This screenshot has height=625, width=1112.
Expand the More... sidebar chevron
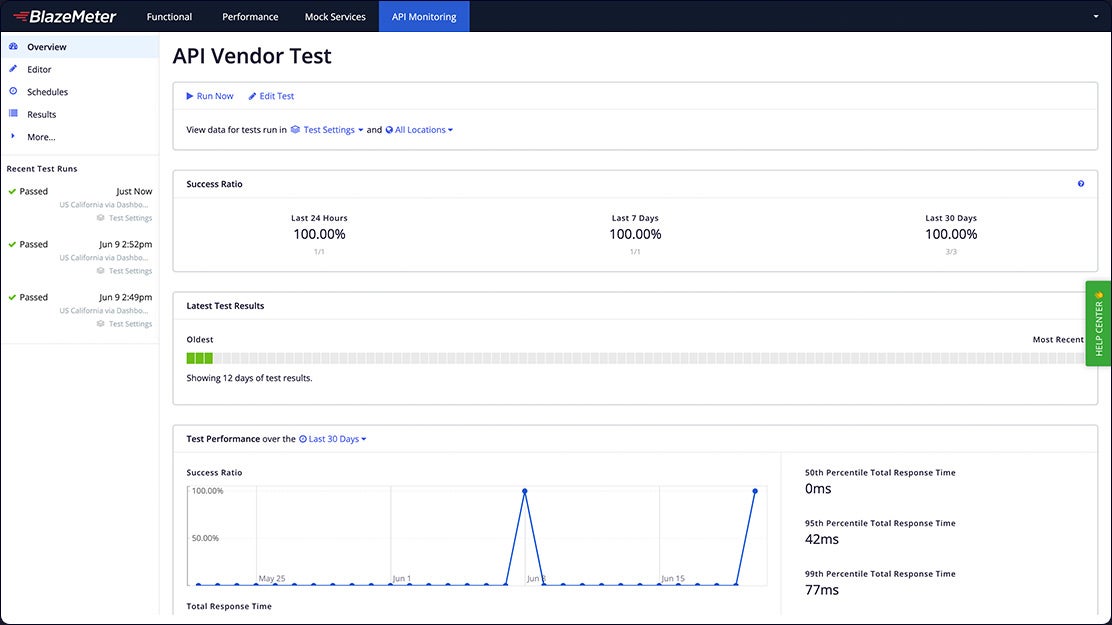[13, 136]
